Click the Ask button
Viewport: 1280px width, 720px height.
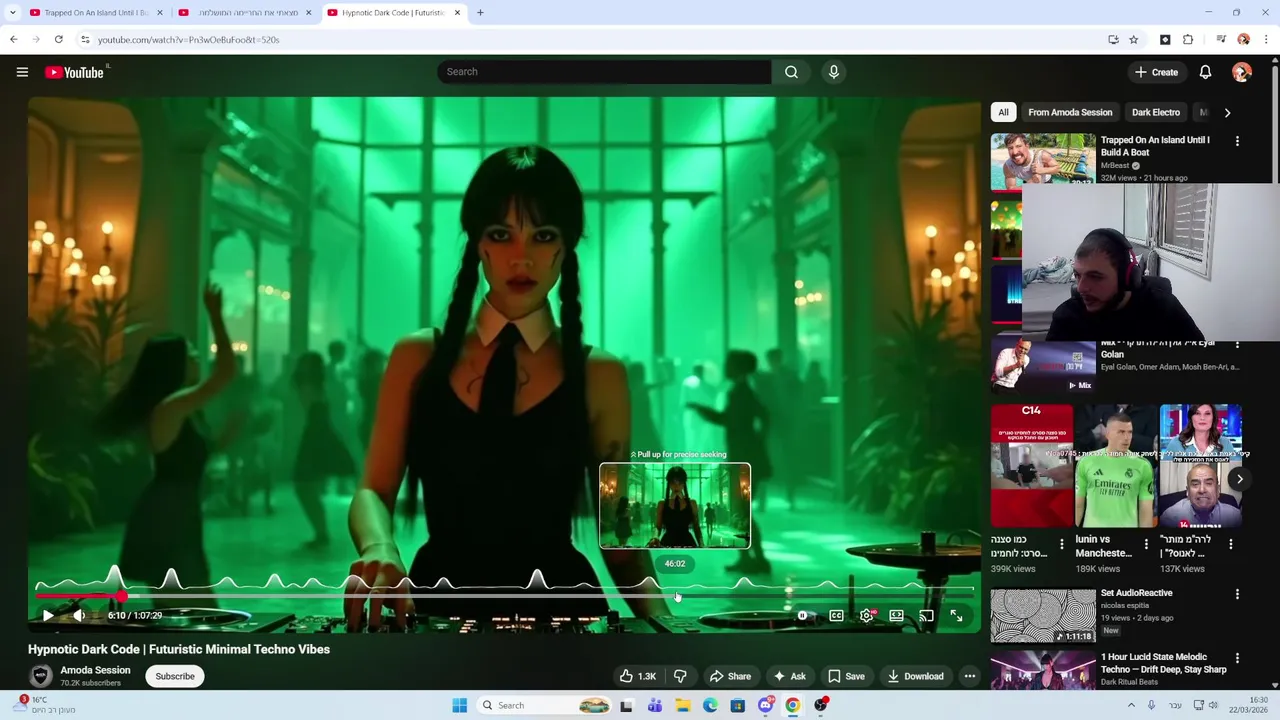click(789, 676)
